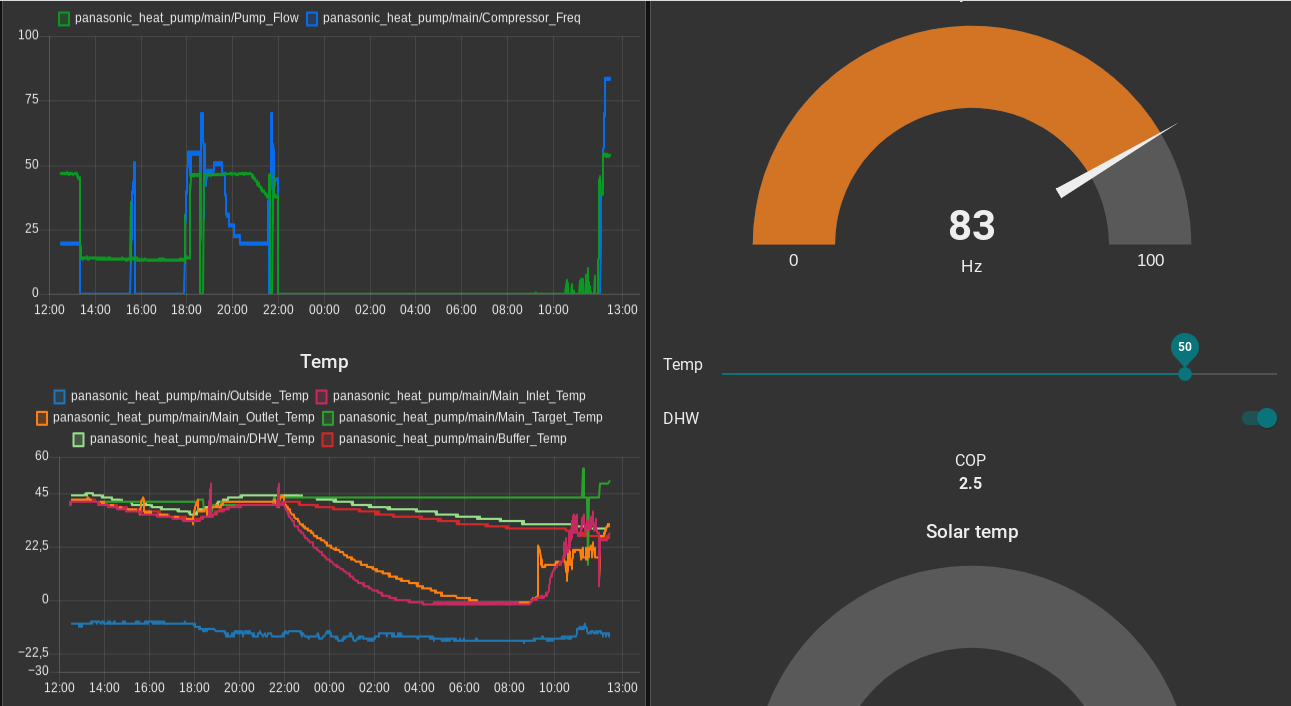This screenshot has height=706, width=1291.
Task: Click the Main_Outlet_Temp orange legend box
Action: [x=42, y=417]
